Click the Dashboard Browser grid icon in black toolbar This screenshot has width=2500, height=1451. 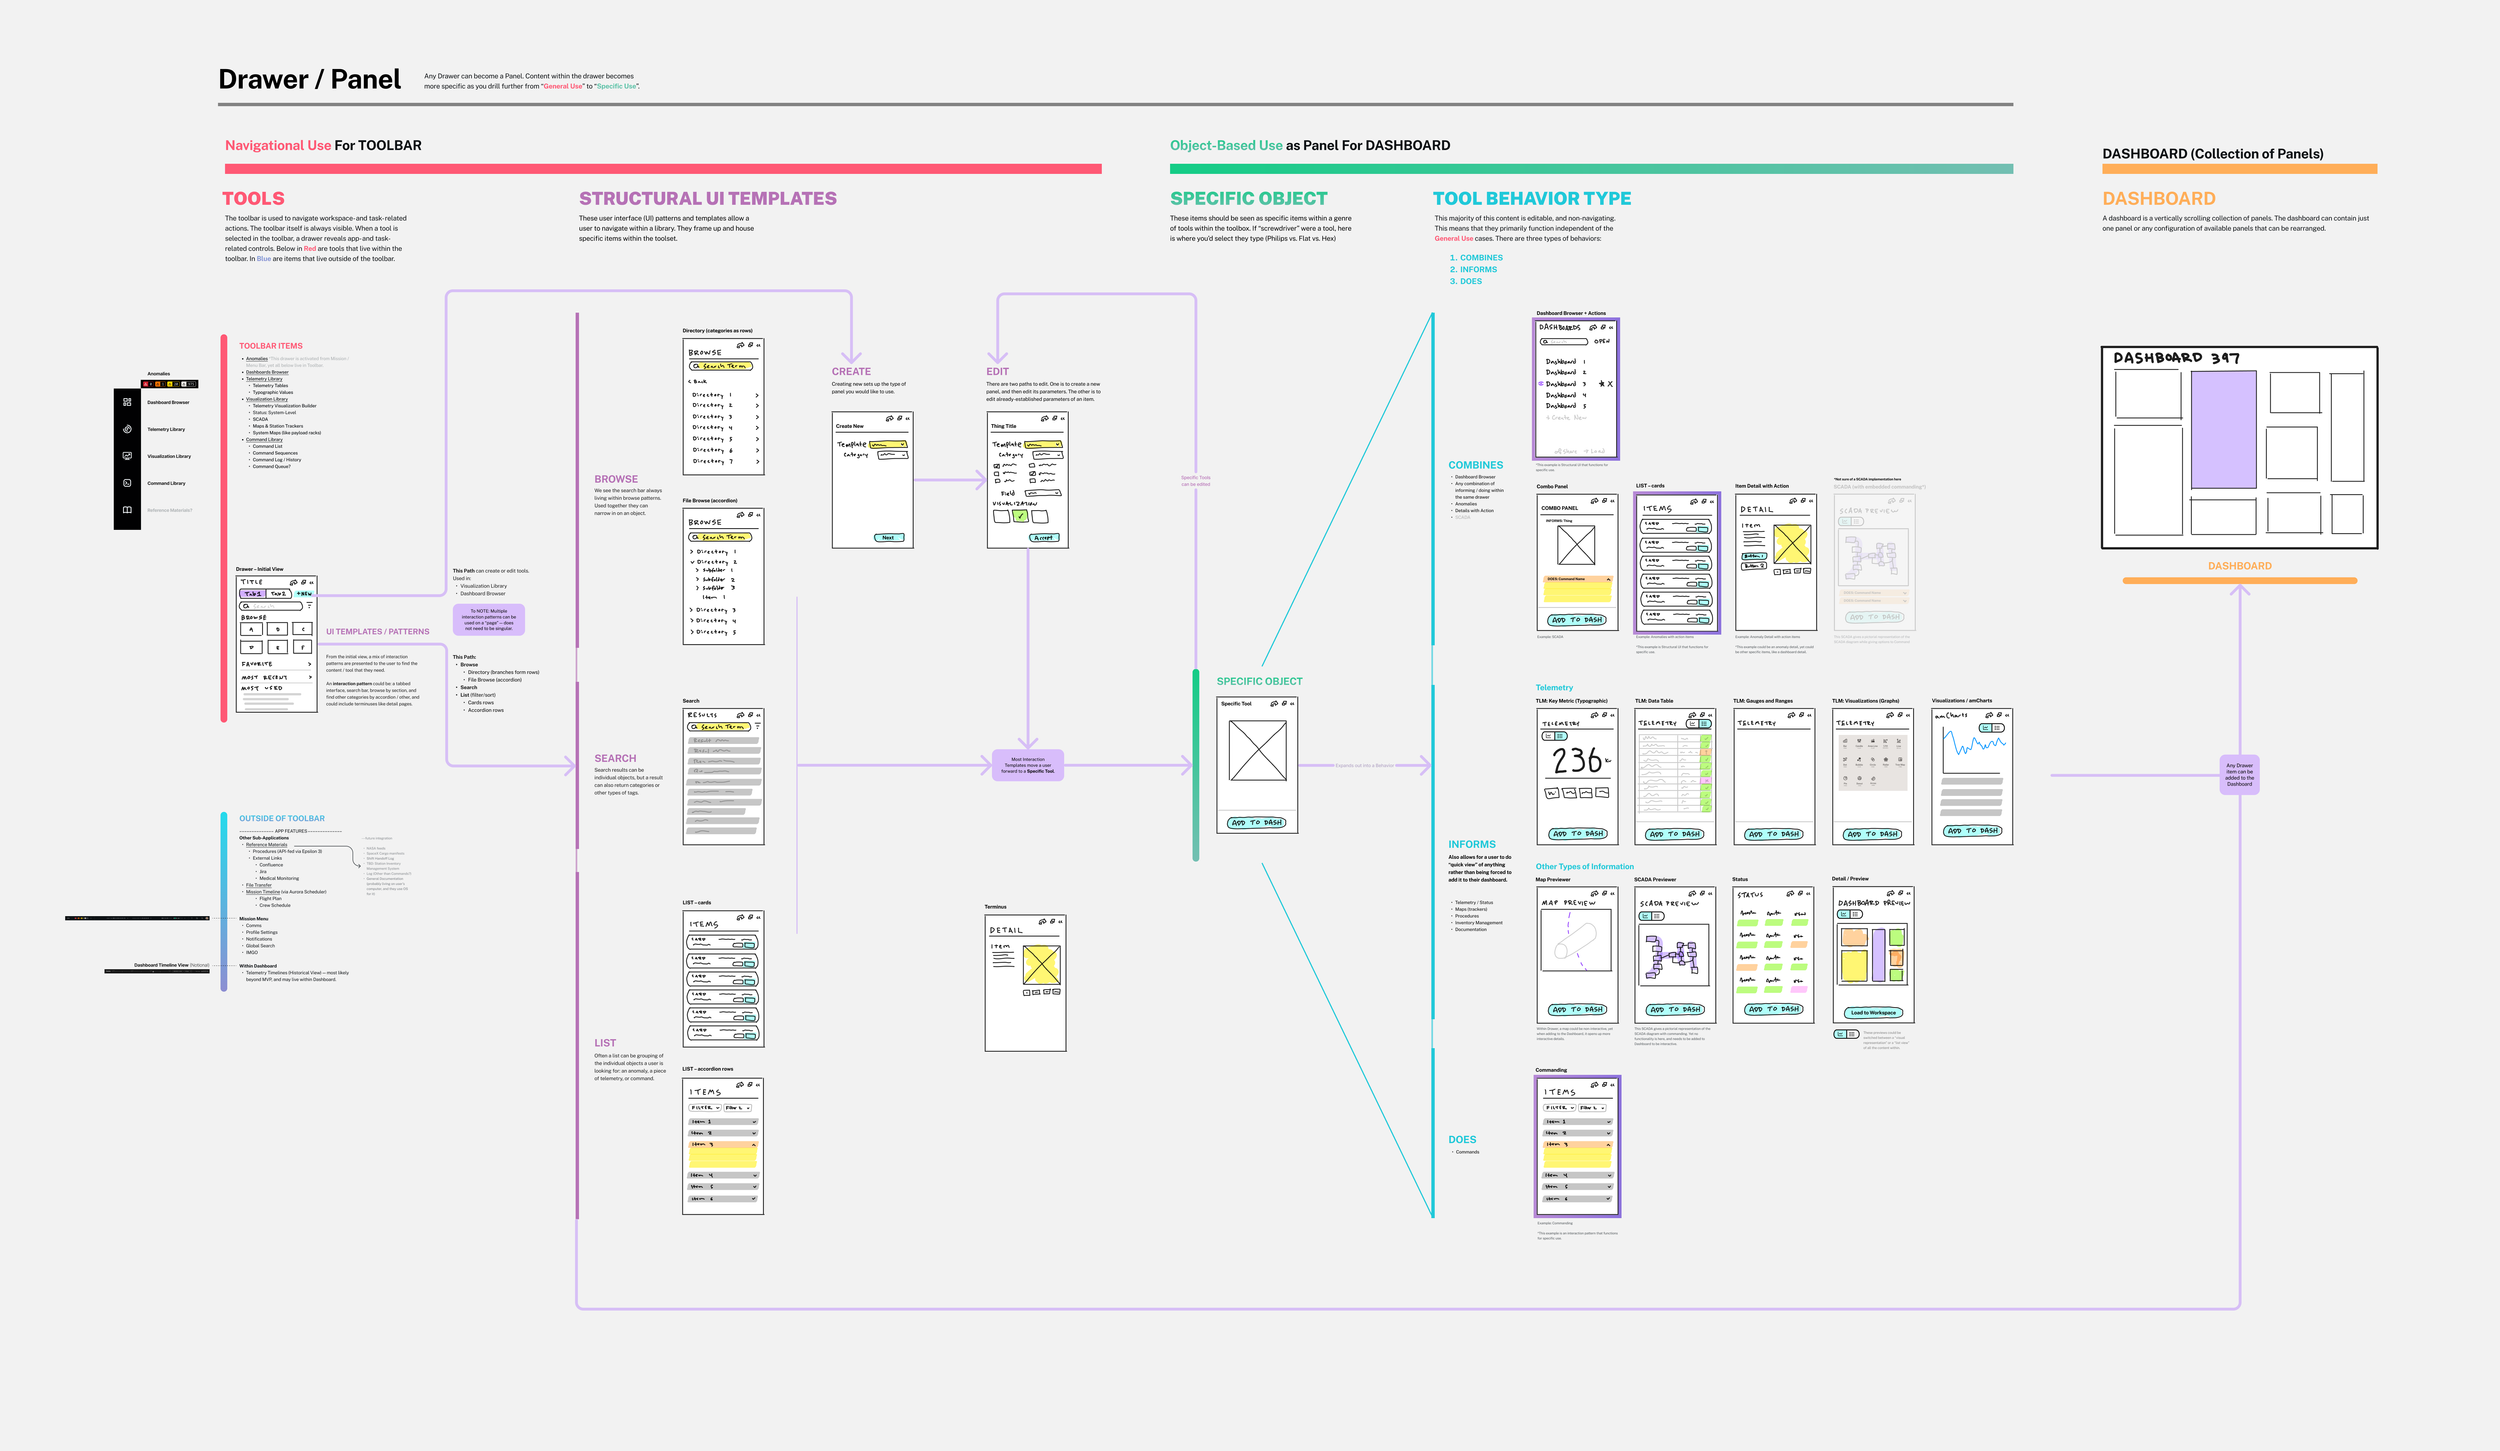pyautogui.click(x=127, y=402)
